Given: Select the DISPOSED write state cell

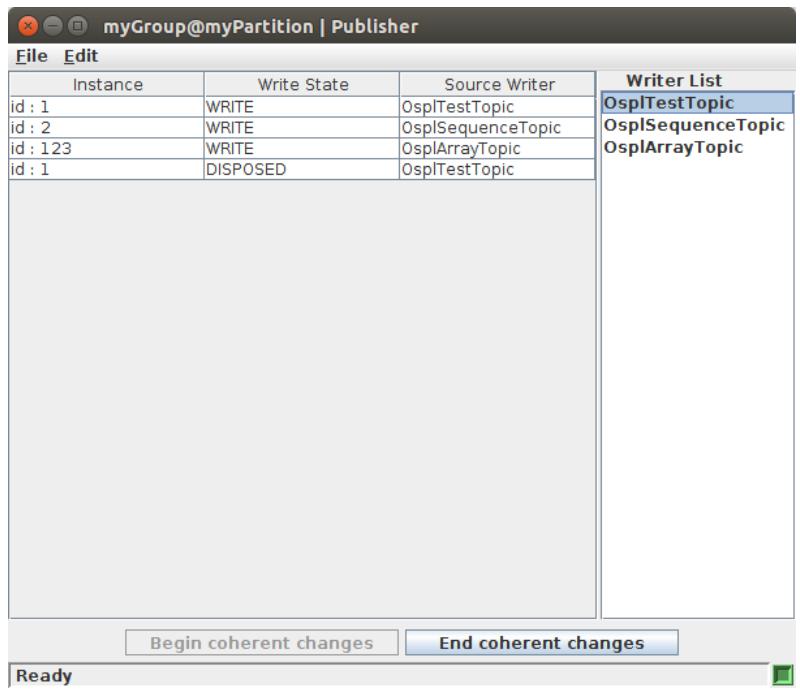Looking at the screenshot, I should (x=302, y=169).
